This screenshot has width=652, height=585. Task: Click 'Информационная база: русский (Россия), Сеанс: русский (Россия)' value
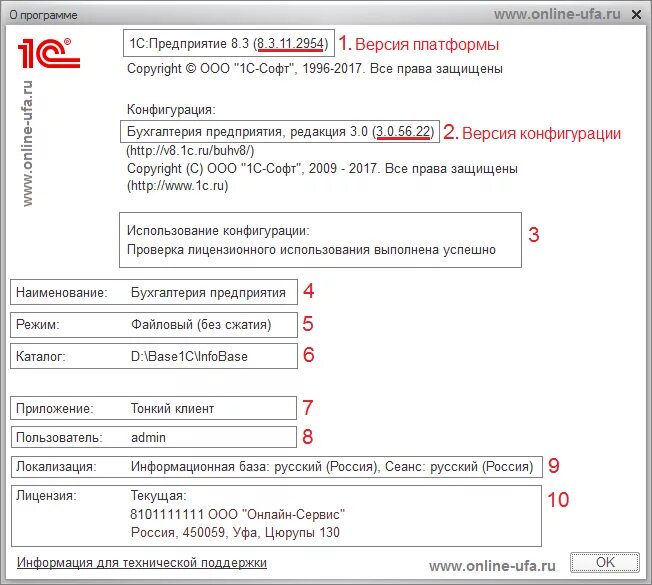[x=332, y=467]
